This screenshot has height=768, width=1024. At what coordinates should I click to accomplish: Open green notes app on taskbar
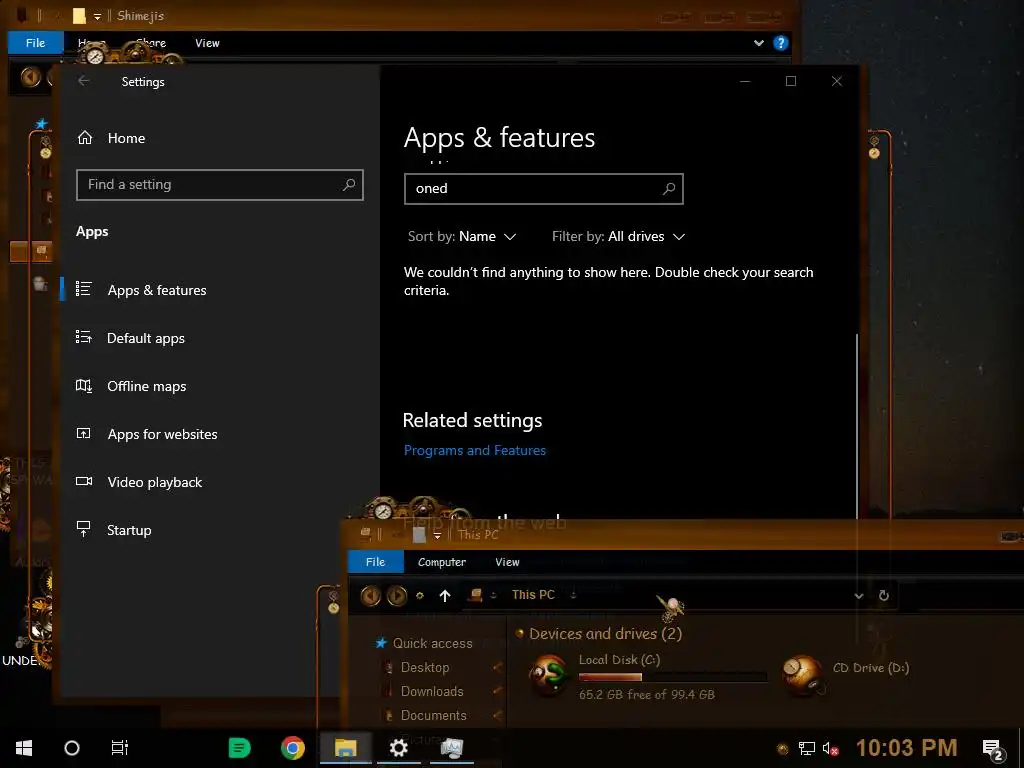[239, 748]
